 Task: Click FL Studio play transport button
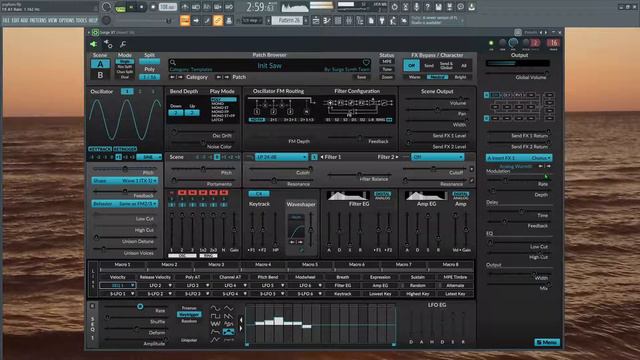point(131,7)
